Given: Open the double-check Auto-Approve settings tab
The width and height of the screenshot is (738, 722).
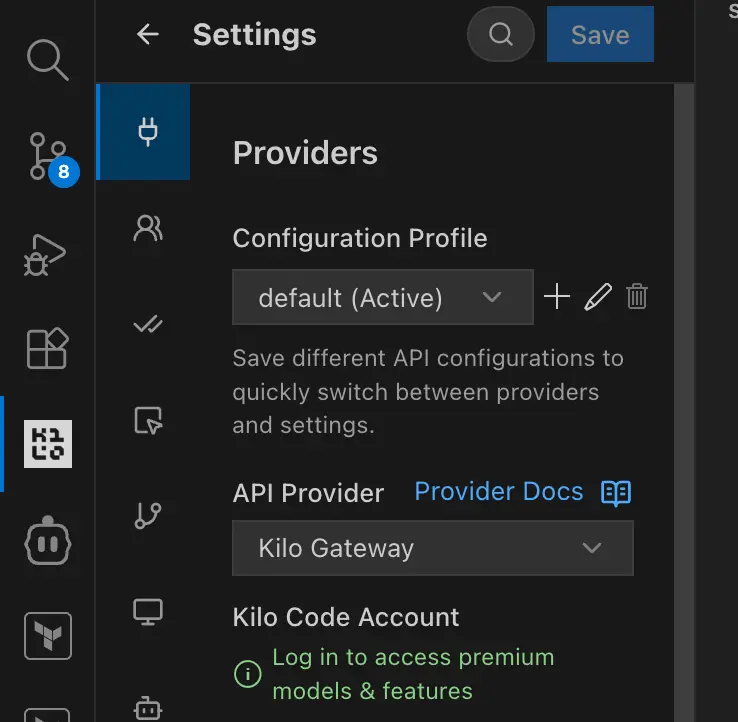Looking at the screenshot, I should pyautogui.click(x=148, y=324).
